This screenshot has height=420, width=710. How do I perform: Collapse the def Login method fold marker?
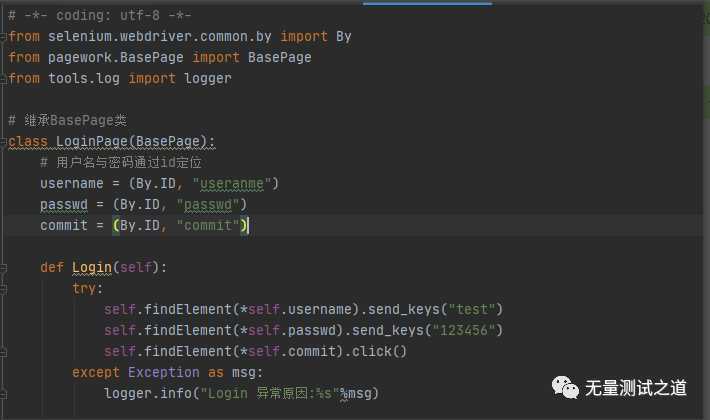[3, 268]
